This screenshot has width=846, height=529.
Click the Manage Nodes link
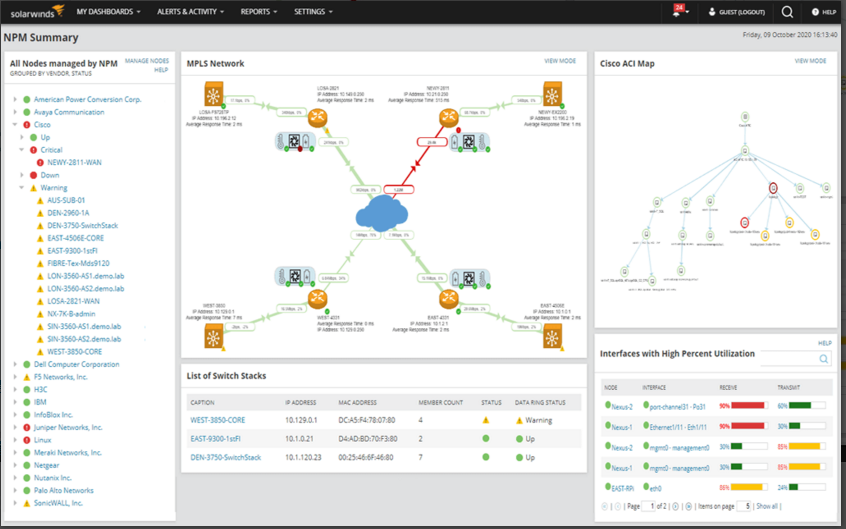(147, 61)
